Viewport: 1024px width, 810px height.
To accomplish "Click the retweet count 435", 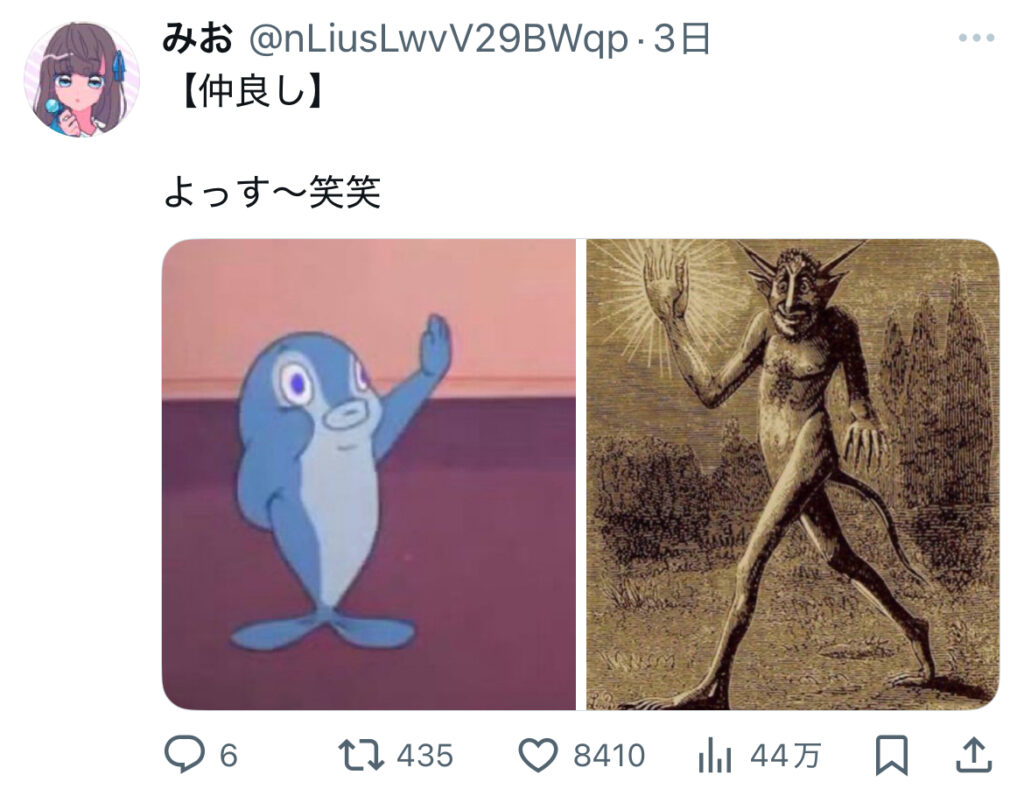I will pyautogui.click(x=425, y=756).
